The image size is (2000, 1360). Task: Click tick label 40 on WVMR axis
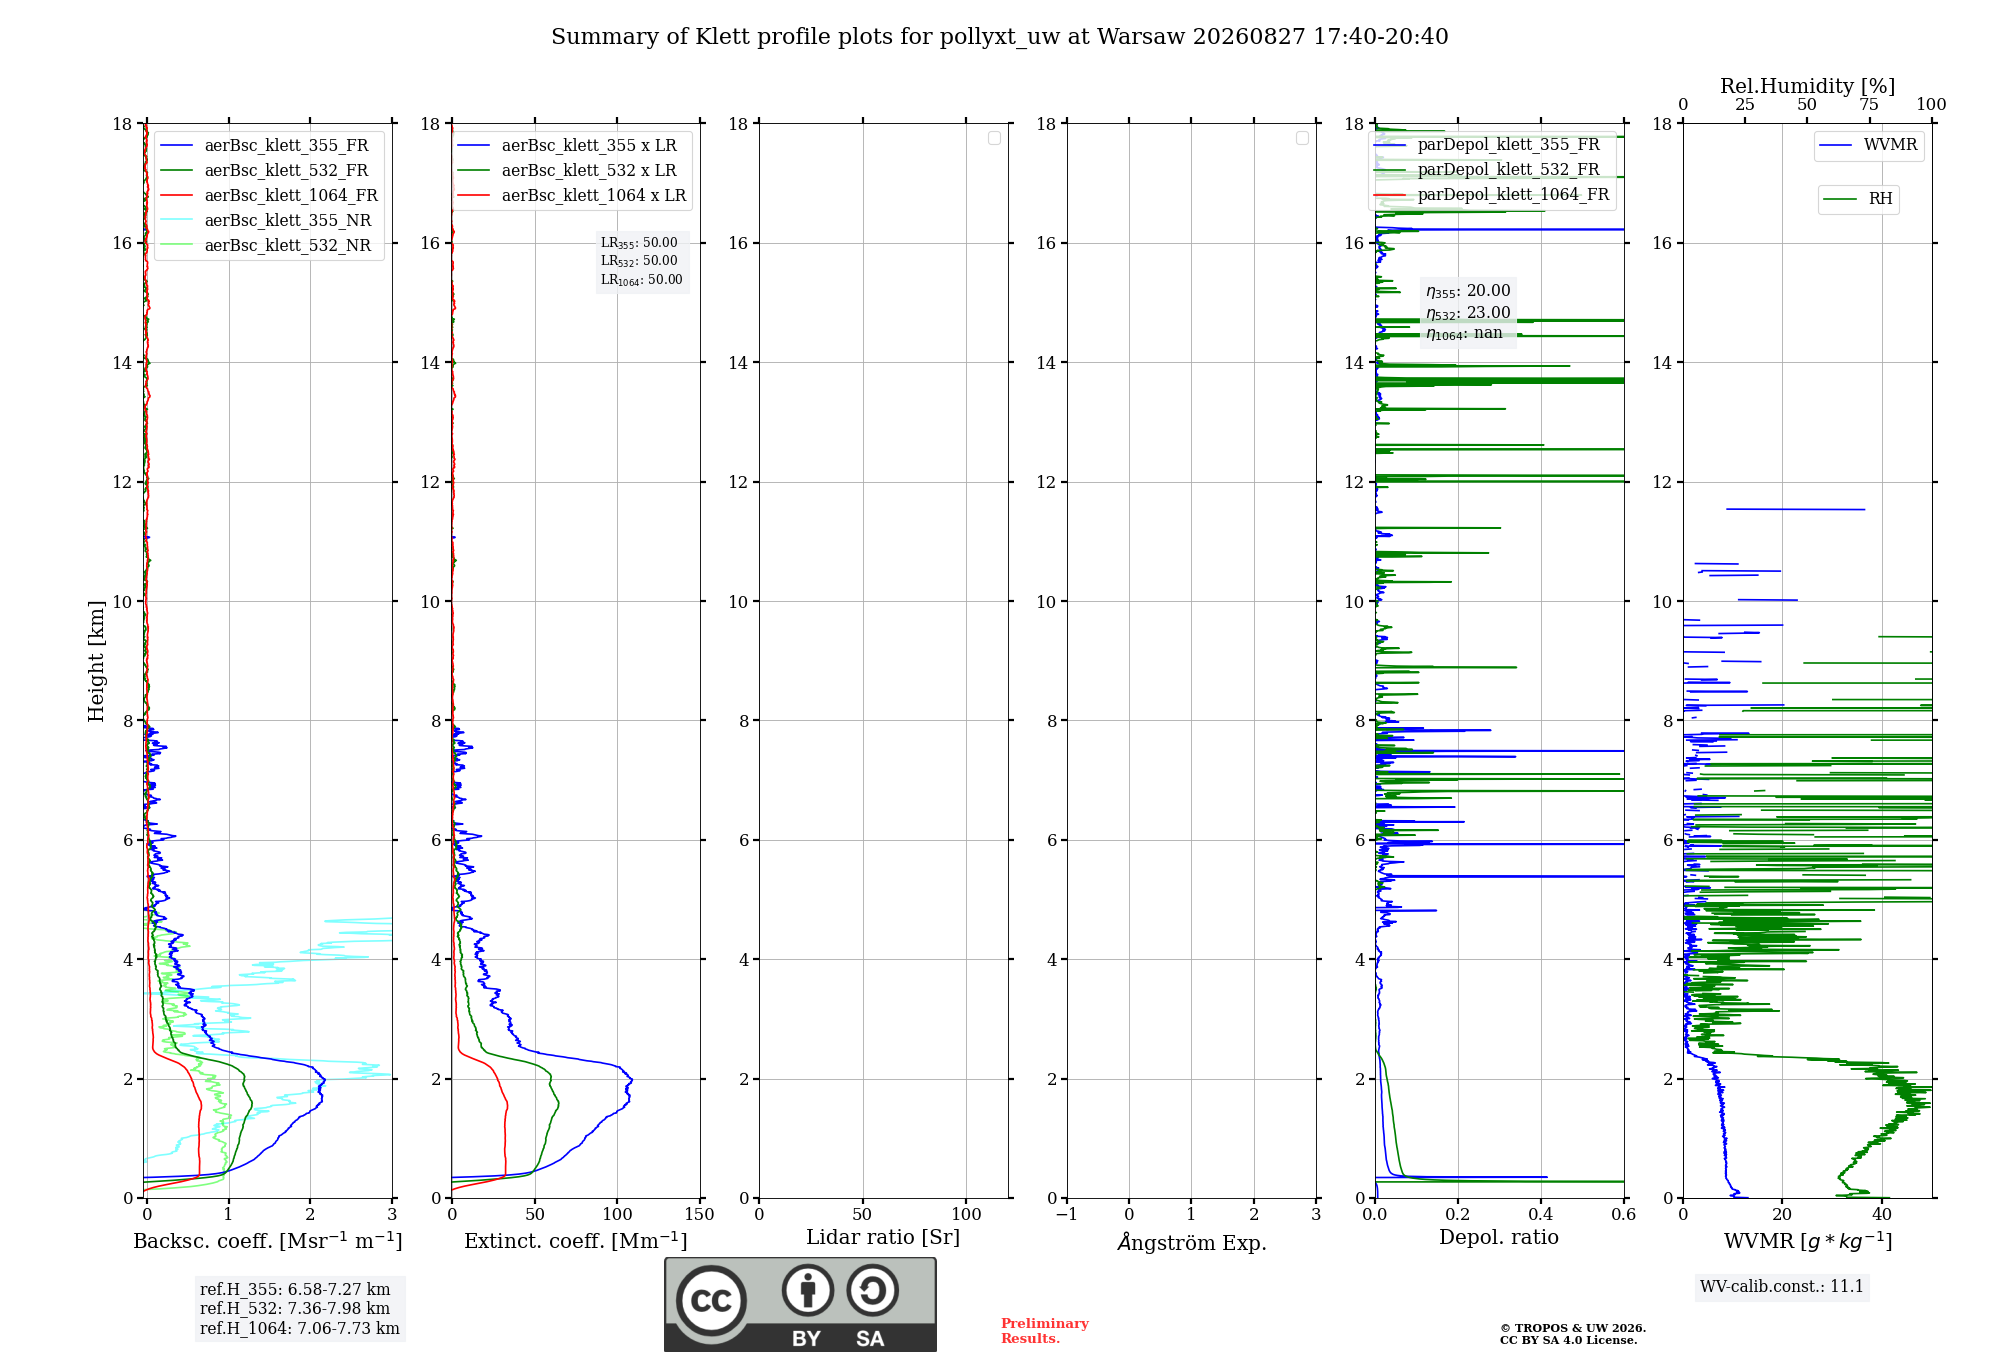1882,1215
